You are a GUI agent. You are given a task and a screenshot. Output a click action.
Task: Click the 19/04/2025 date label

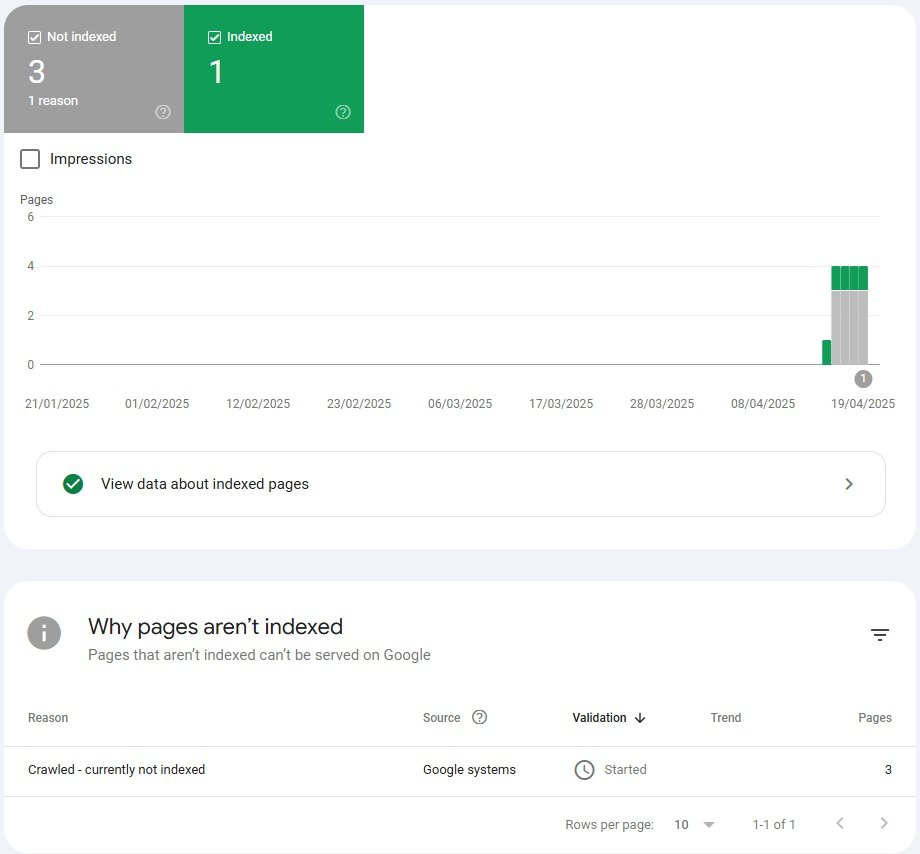(x=863, y=404)
